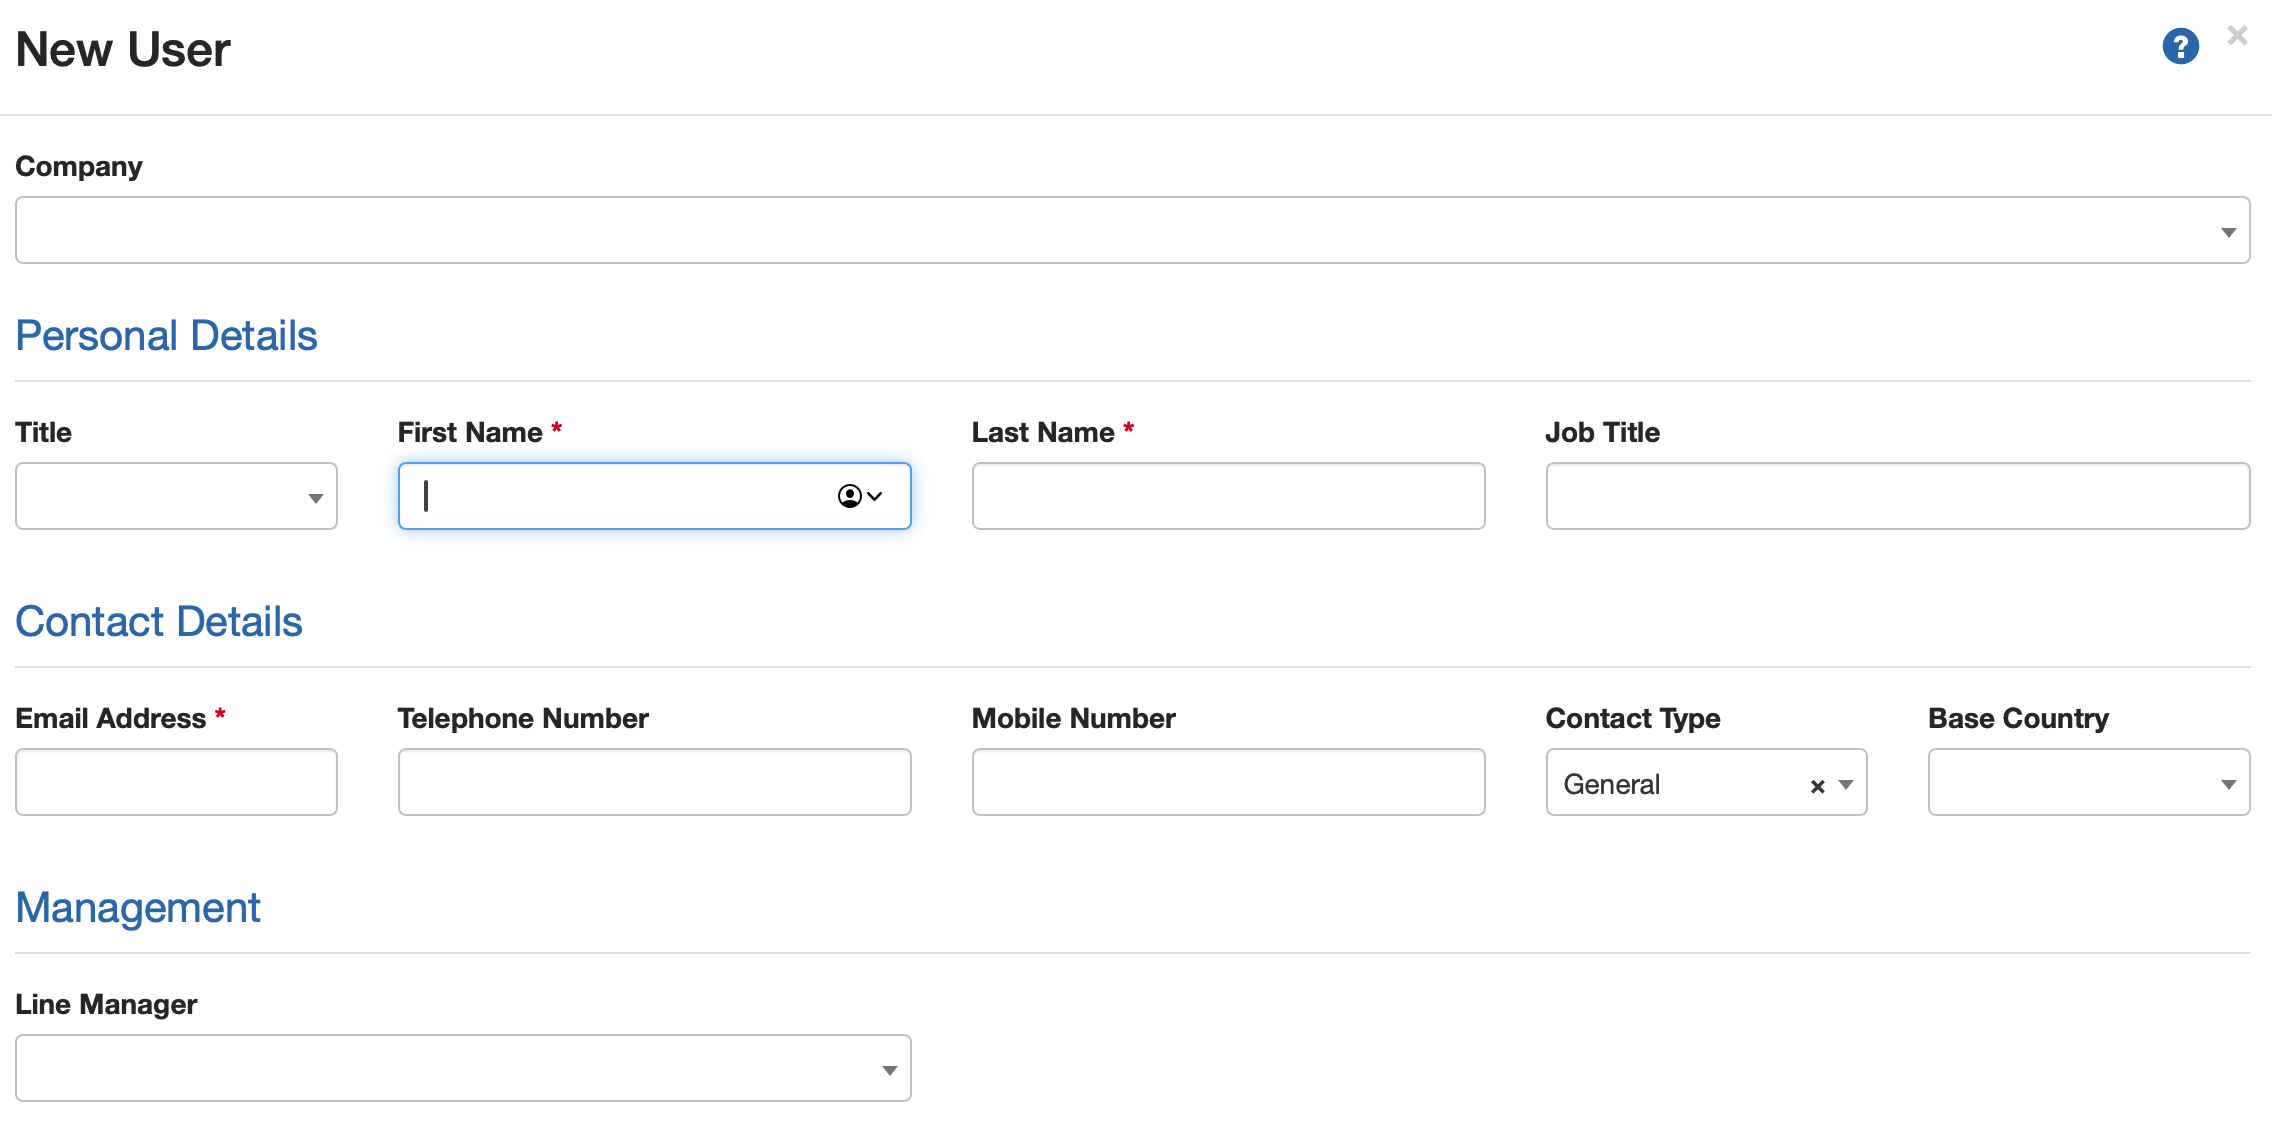
Task: Click the General value in Contact Type
Action: (1612, 785)
